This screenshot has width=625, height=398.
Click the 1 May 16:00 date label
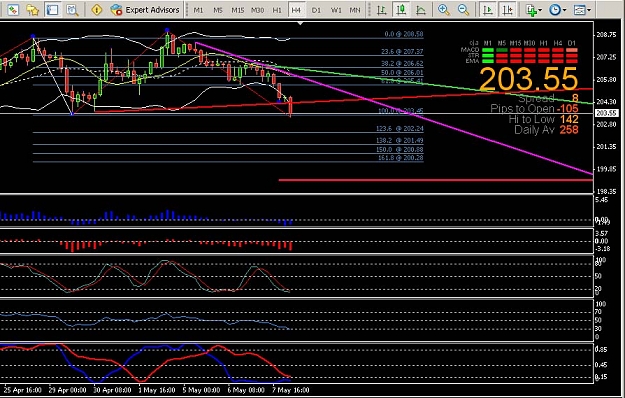coord(156,390)
